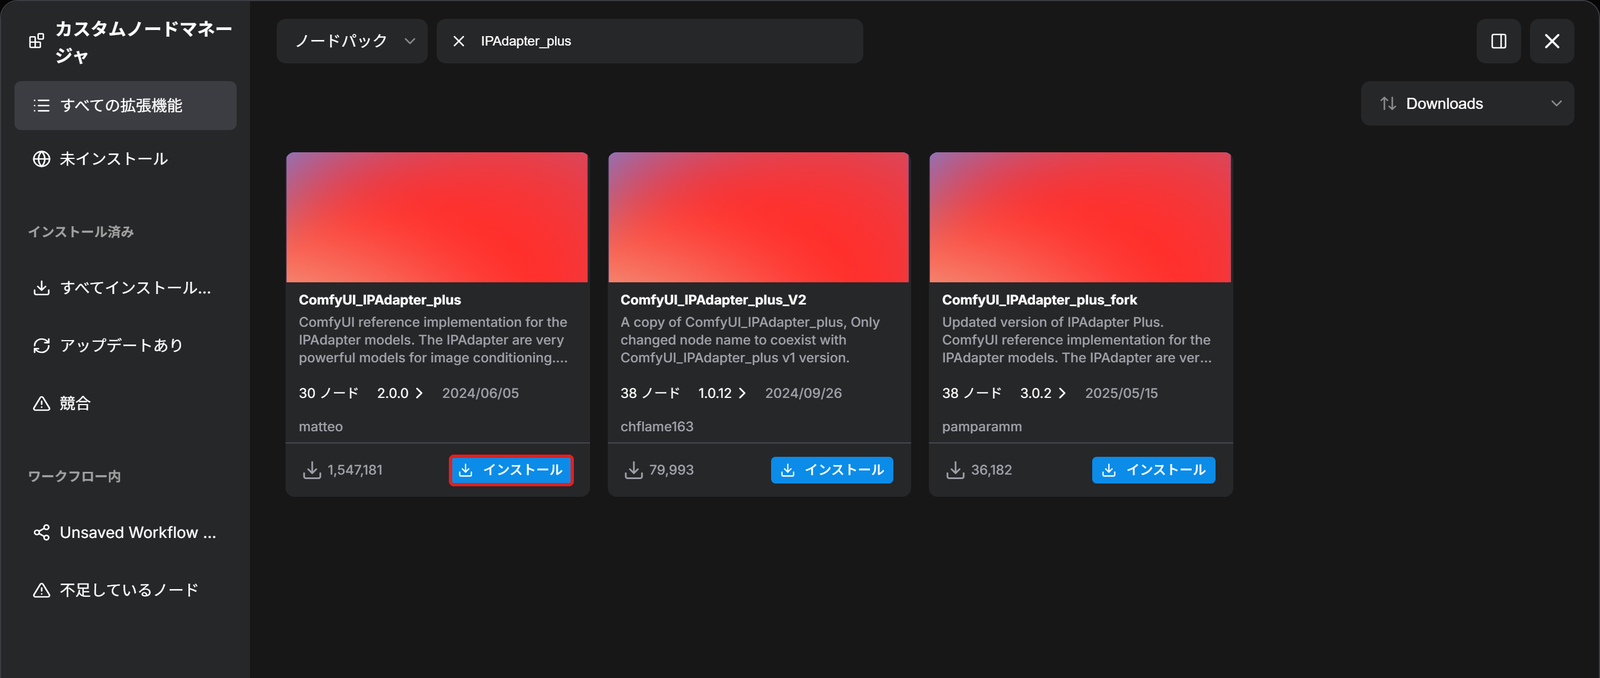
Task: Click the sort arrows icon beside Downloads
Action: pos(1388,104)
